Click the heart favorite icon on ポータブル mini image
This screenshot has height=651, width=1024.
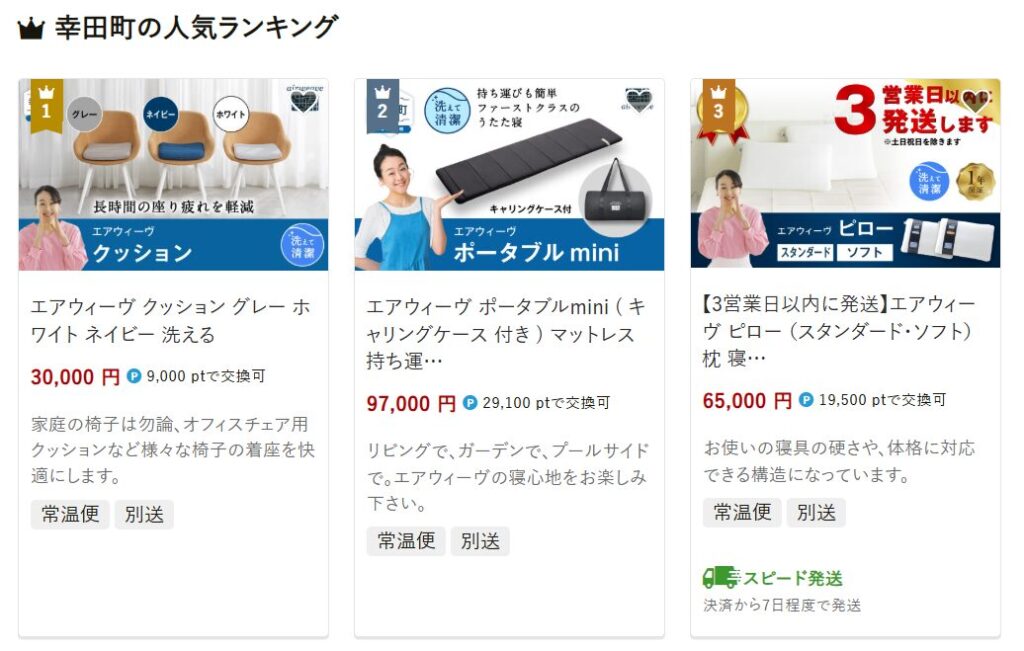coord(638,100)
